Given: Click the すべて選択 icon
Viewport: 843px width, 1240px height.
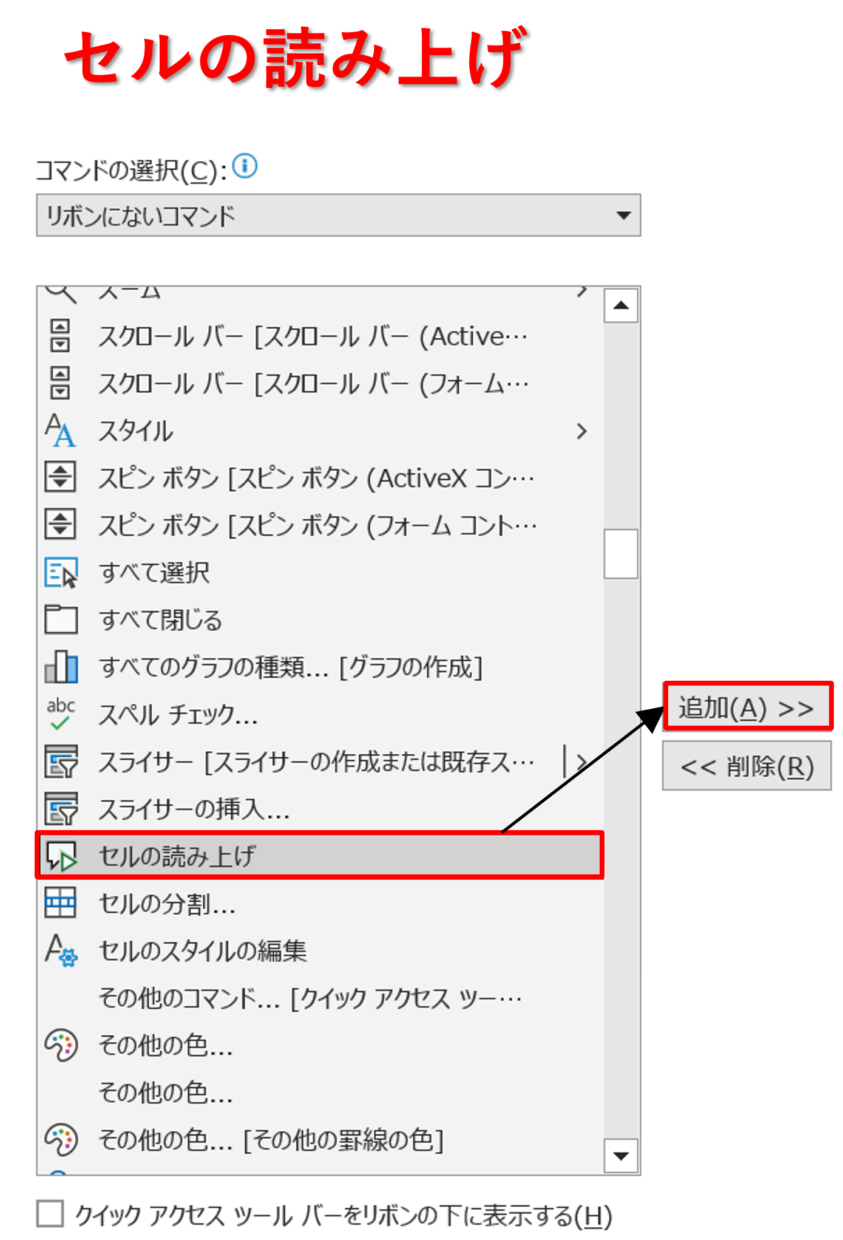Looking at the screenshot, I should coord(61,572).
